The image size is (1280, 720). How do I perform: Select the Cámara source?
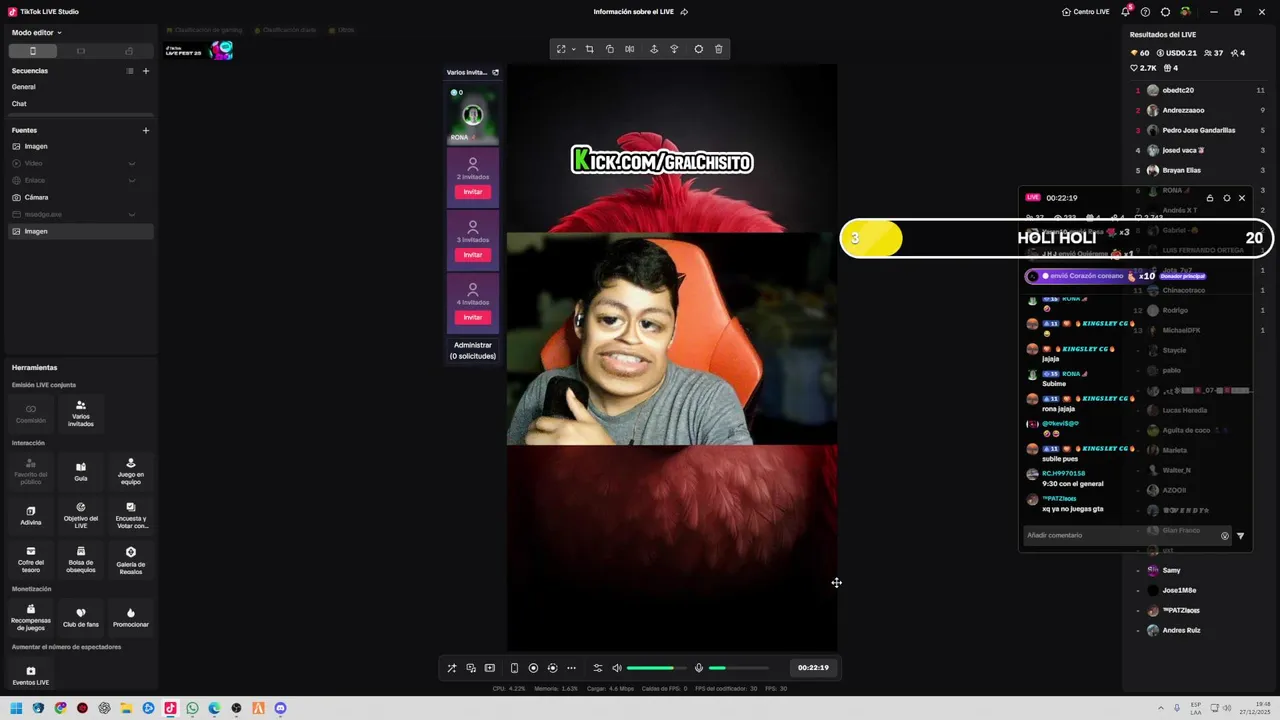[x=80, y=197]
